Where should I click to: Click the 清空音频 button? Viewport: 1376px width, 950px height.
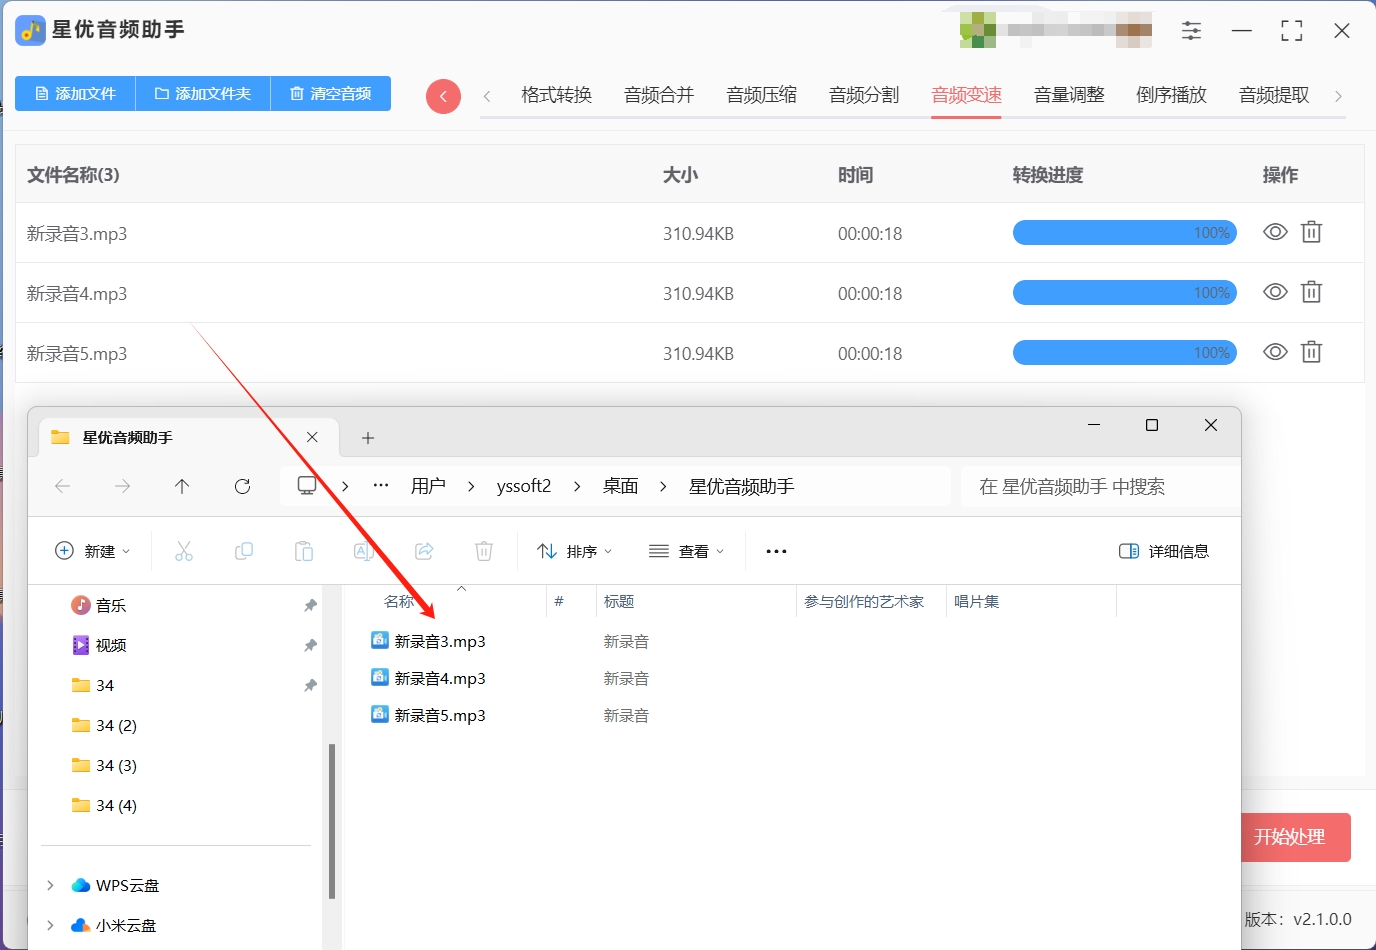[x=331, y=94]
